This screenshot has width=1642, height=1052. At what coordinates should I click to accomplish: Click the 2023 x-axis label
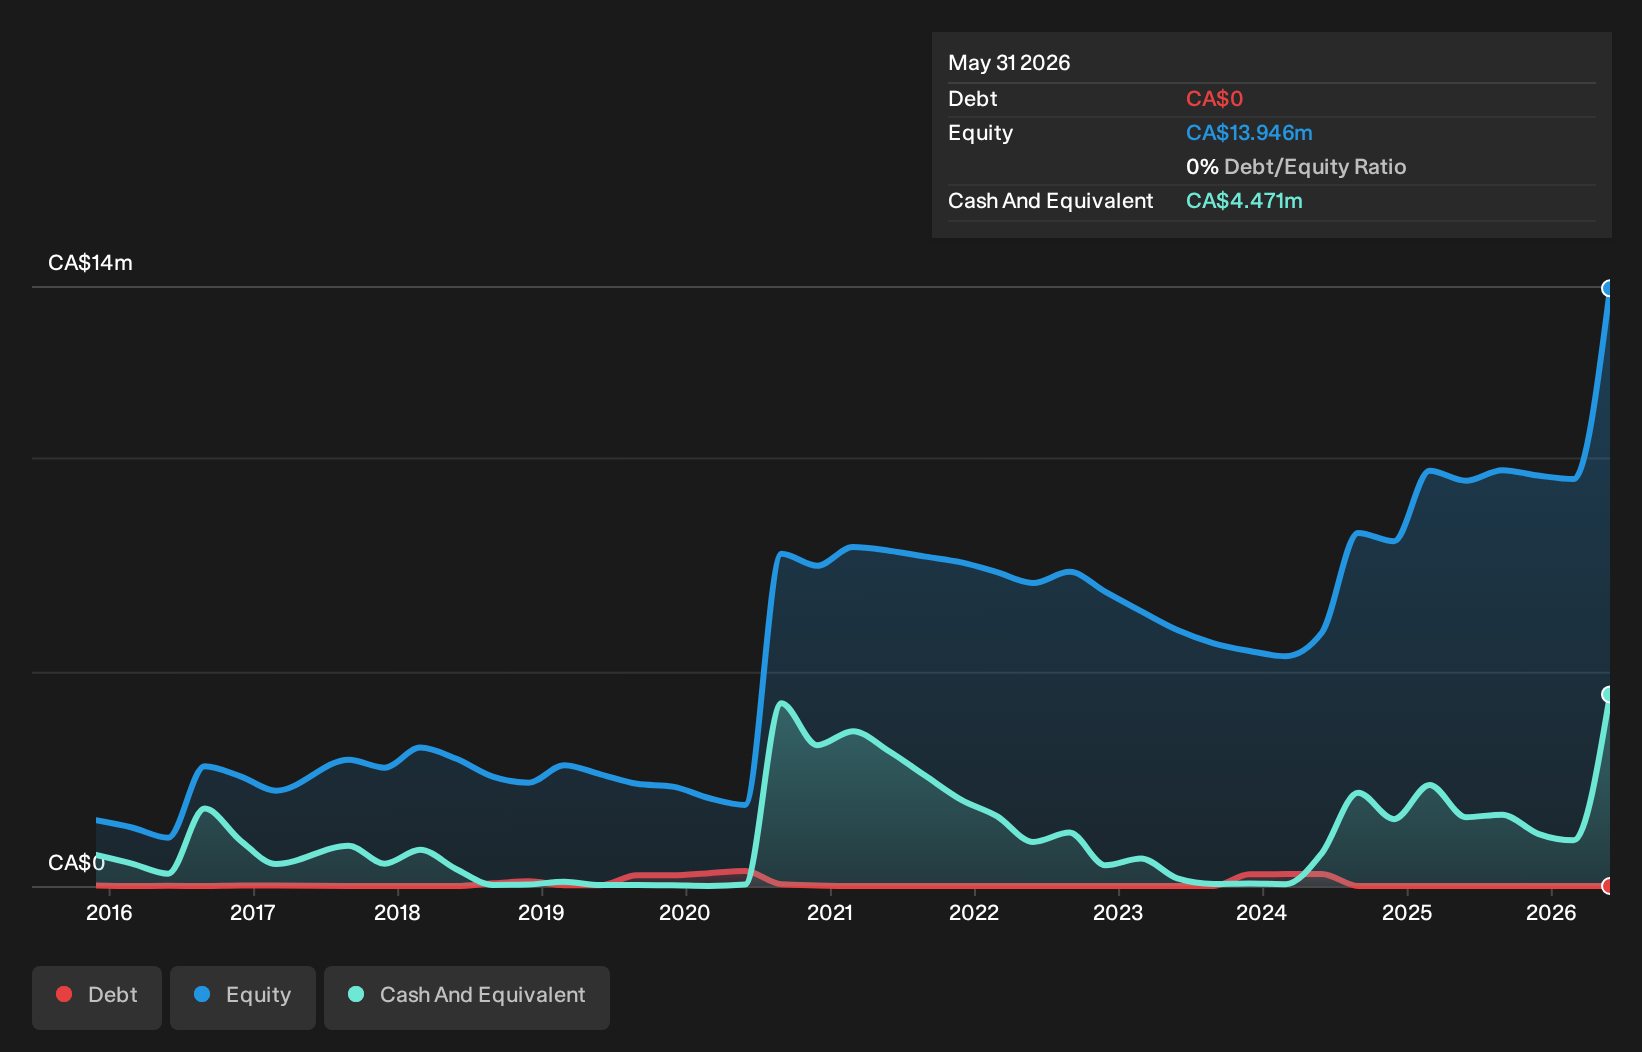(1118, 913)
